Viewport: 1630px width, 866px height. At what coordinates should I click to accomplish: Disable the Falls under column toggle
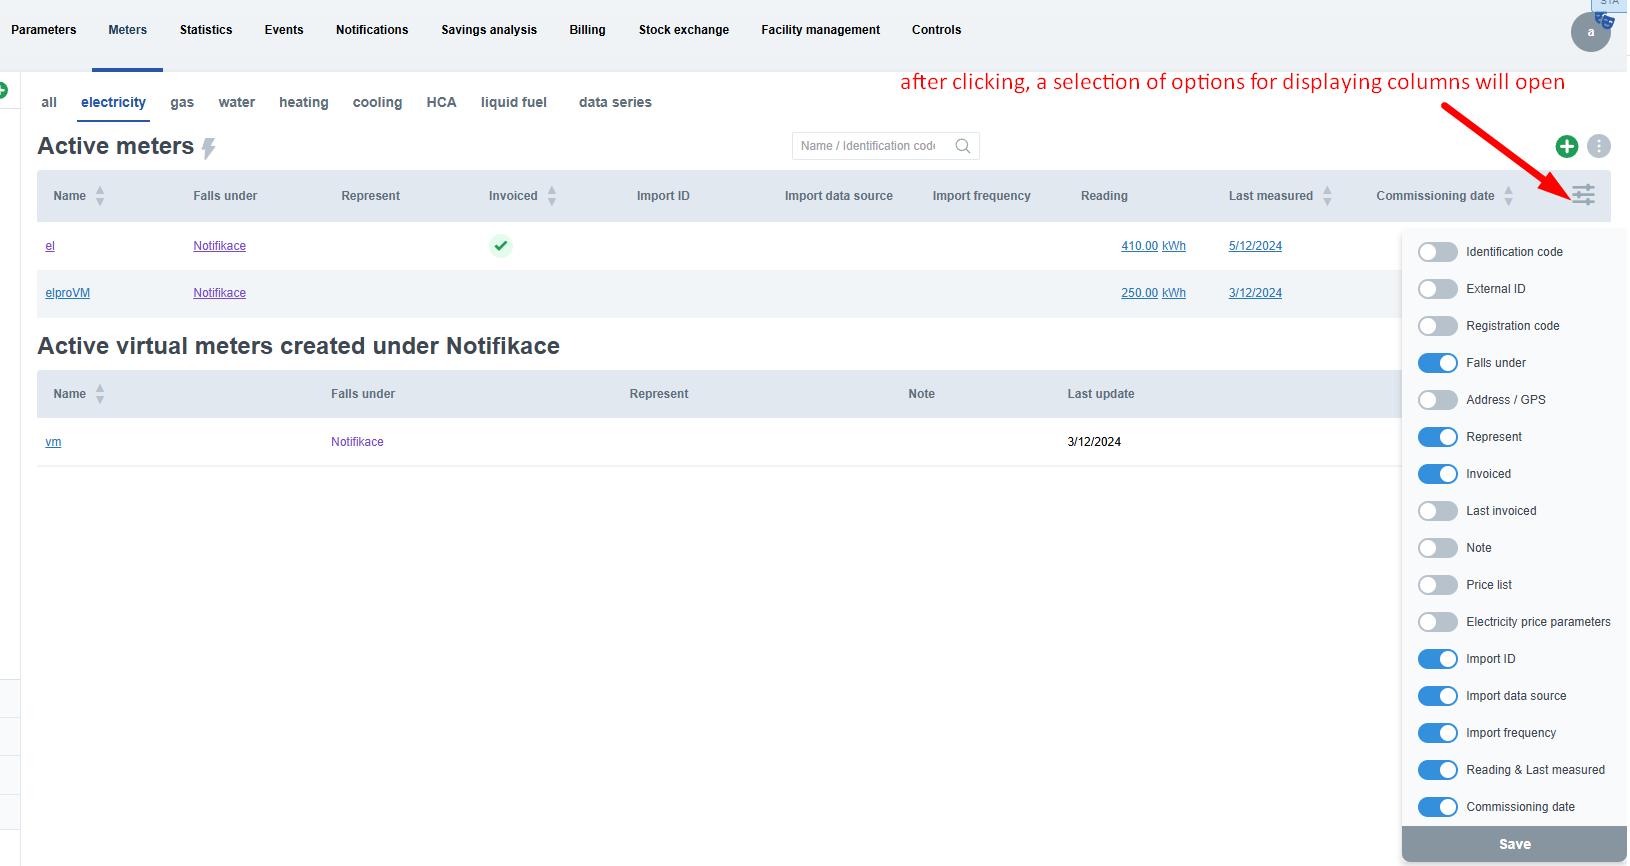click(x=1437, y=363)
